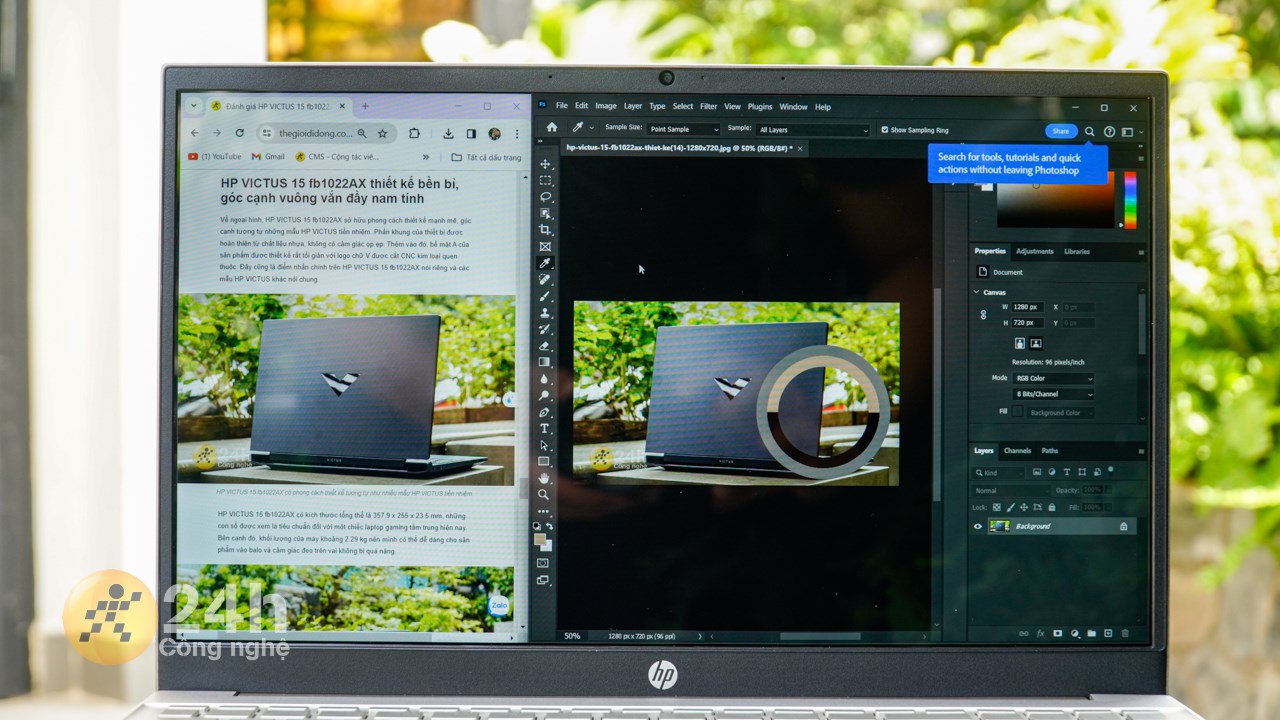Switch to the Adjustments tab
The width and height of the screenshot is (1280, 720).
pos(1034,252)
